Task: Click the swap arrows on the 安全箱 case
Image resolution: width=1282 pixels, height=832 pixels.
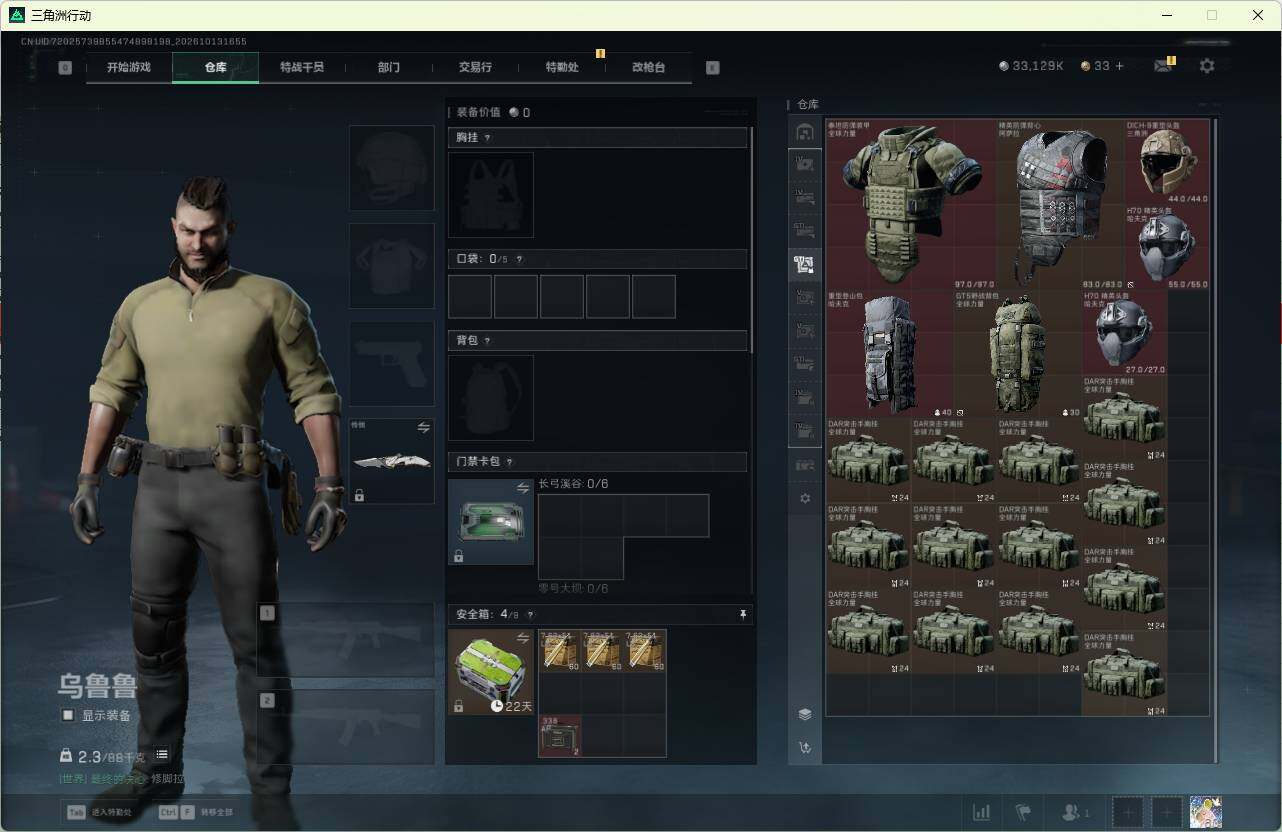Action: [522, 637]
